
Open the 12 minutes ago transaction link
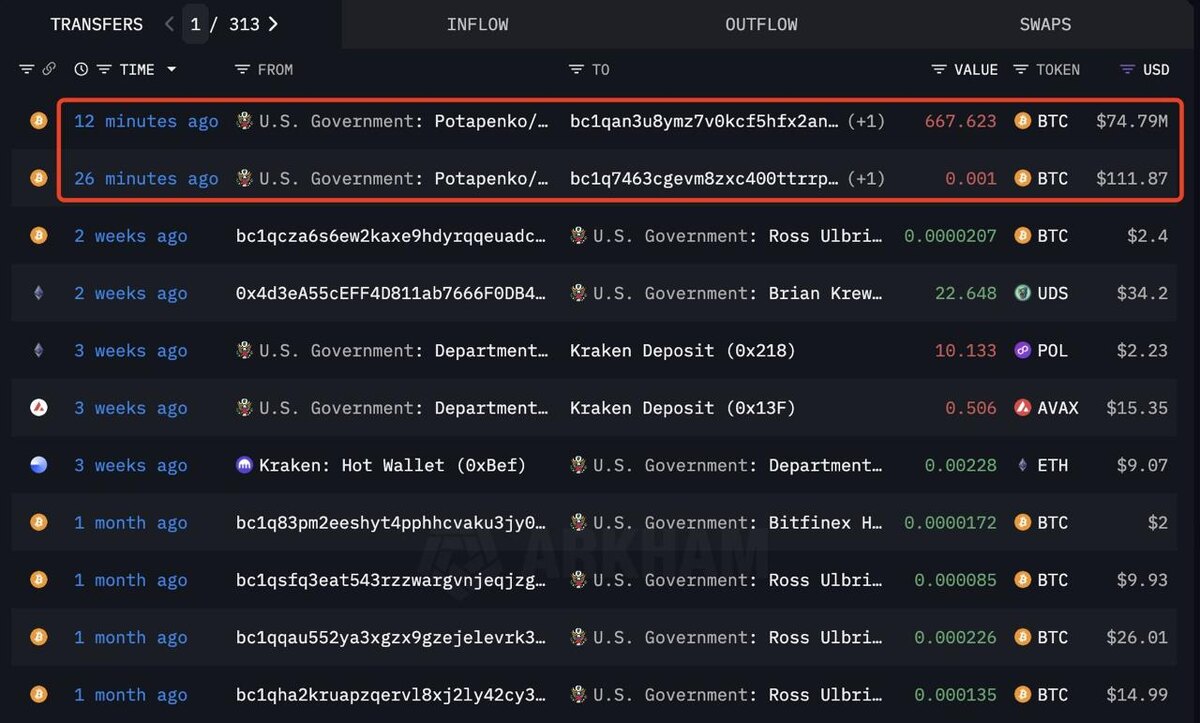pyautogui.click(x=146, y=121)
